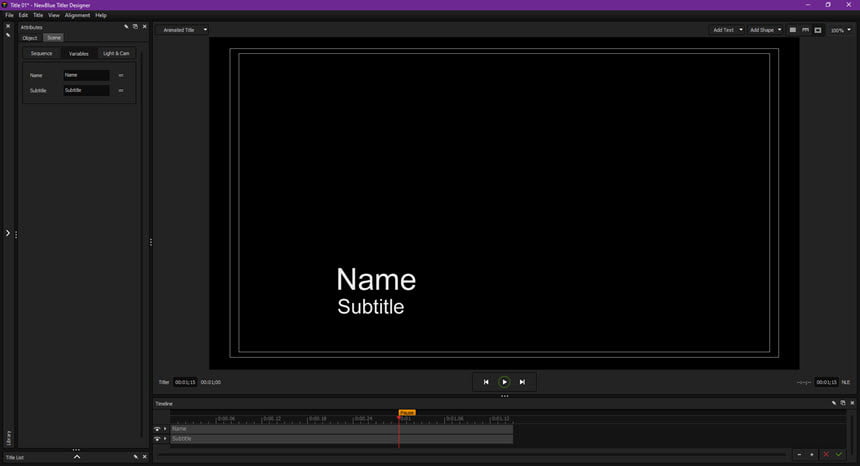Expand the Subtitle layer track

[x=165, y=439]
